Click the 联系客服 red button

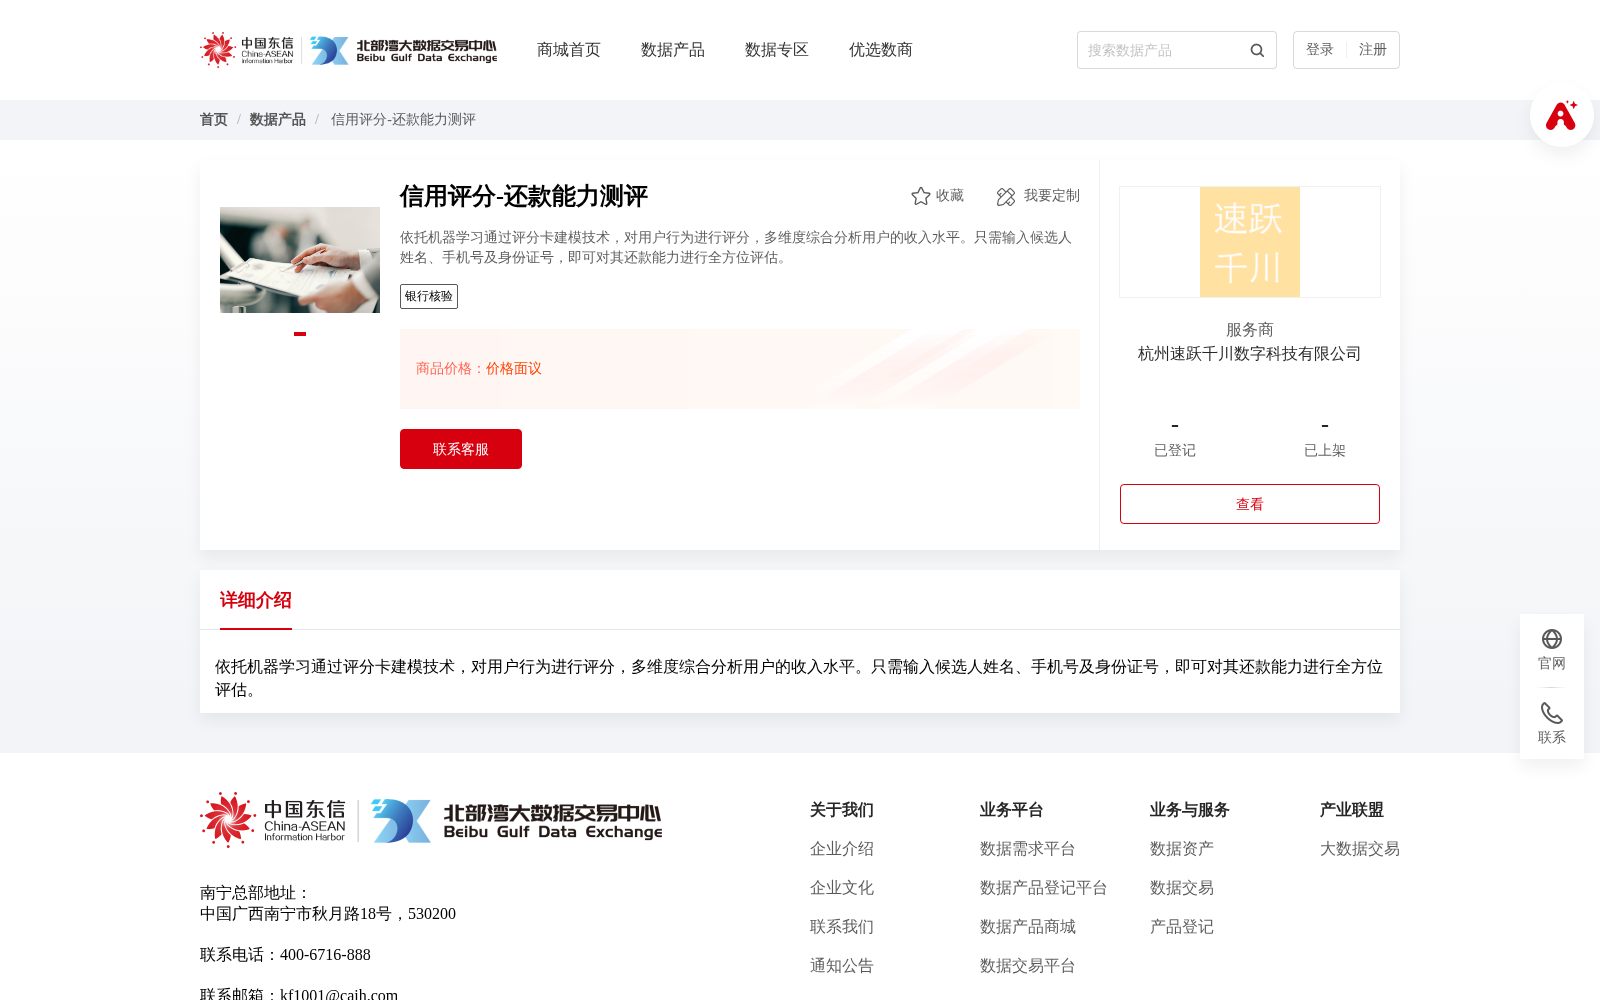tap(461, 449)
